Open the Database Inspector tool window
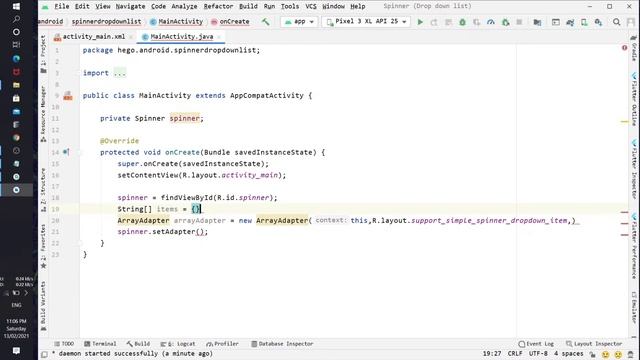 point(282,344)
